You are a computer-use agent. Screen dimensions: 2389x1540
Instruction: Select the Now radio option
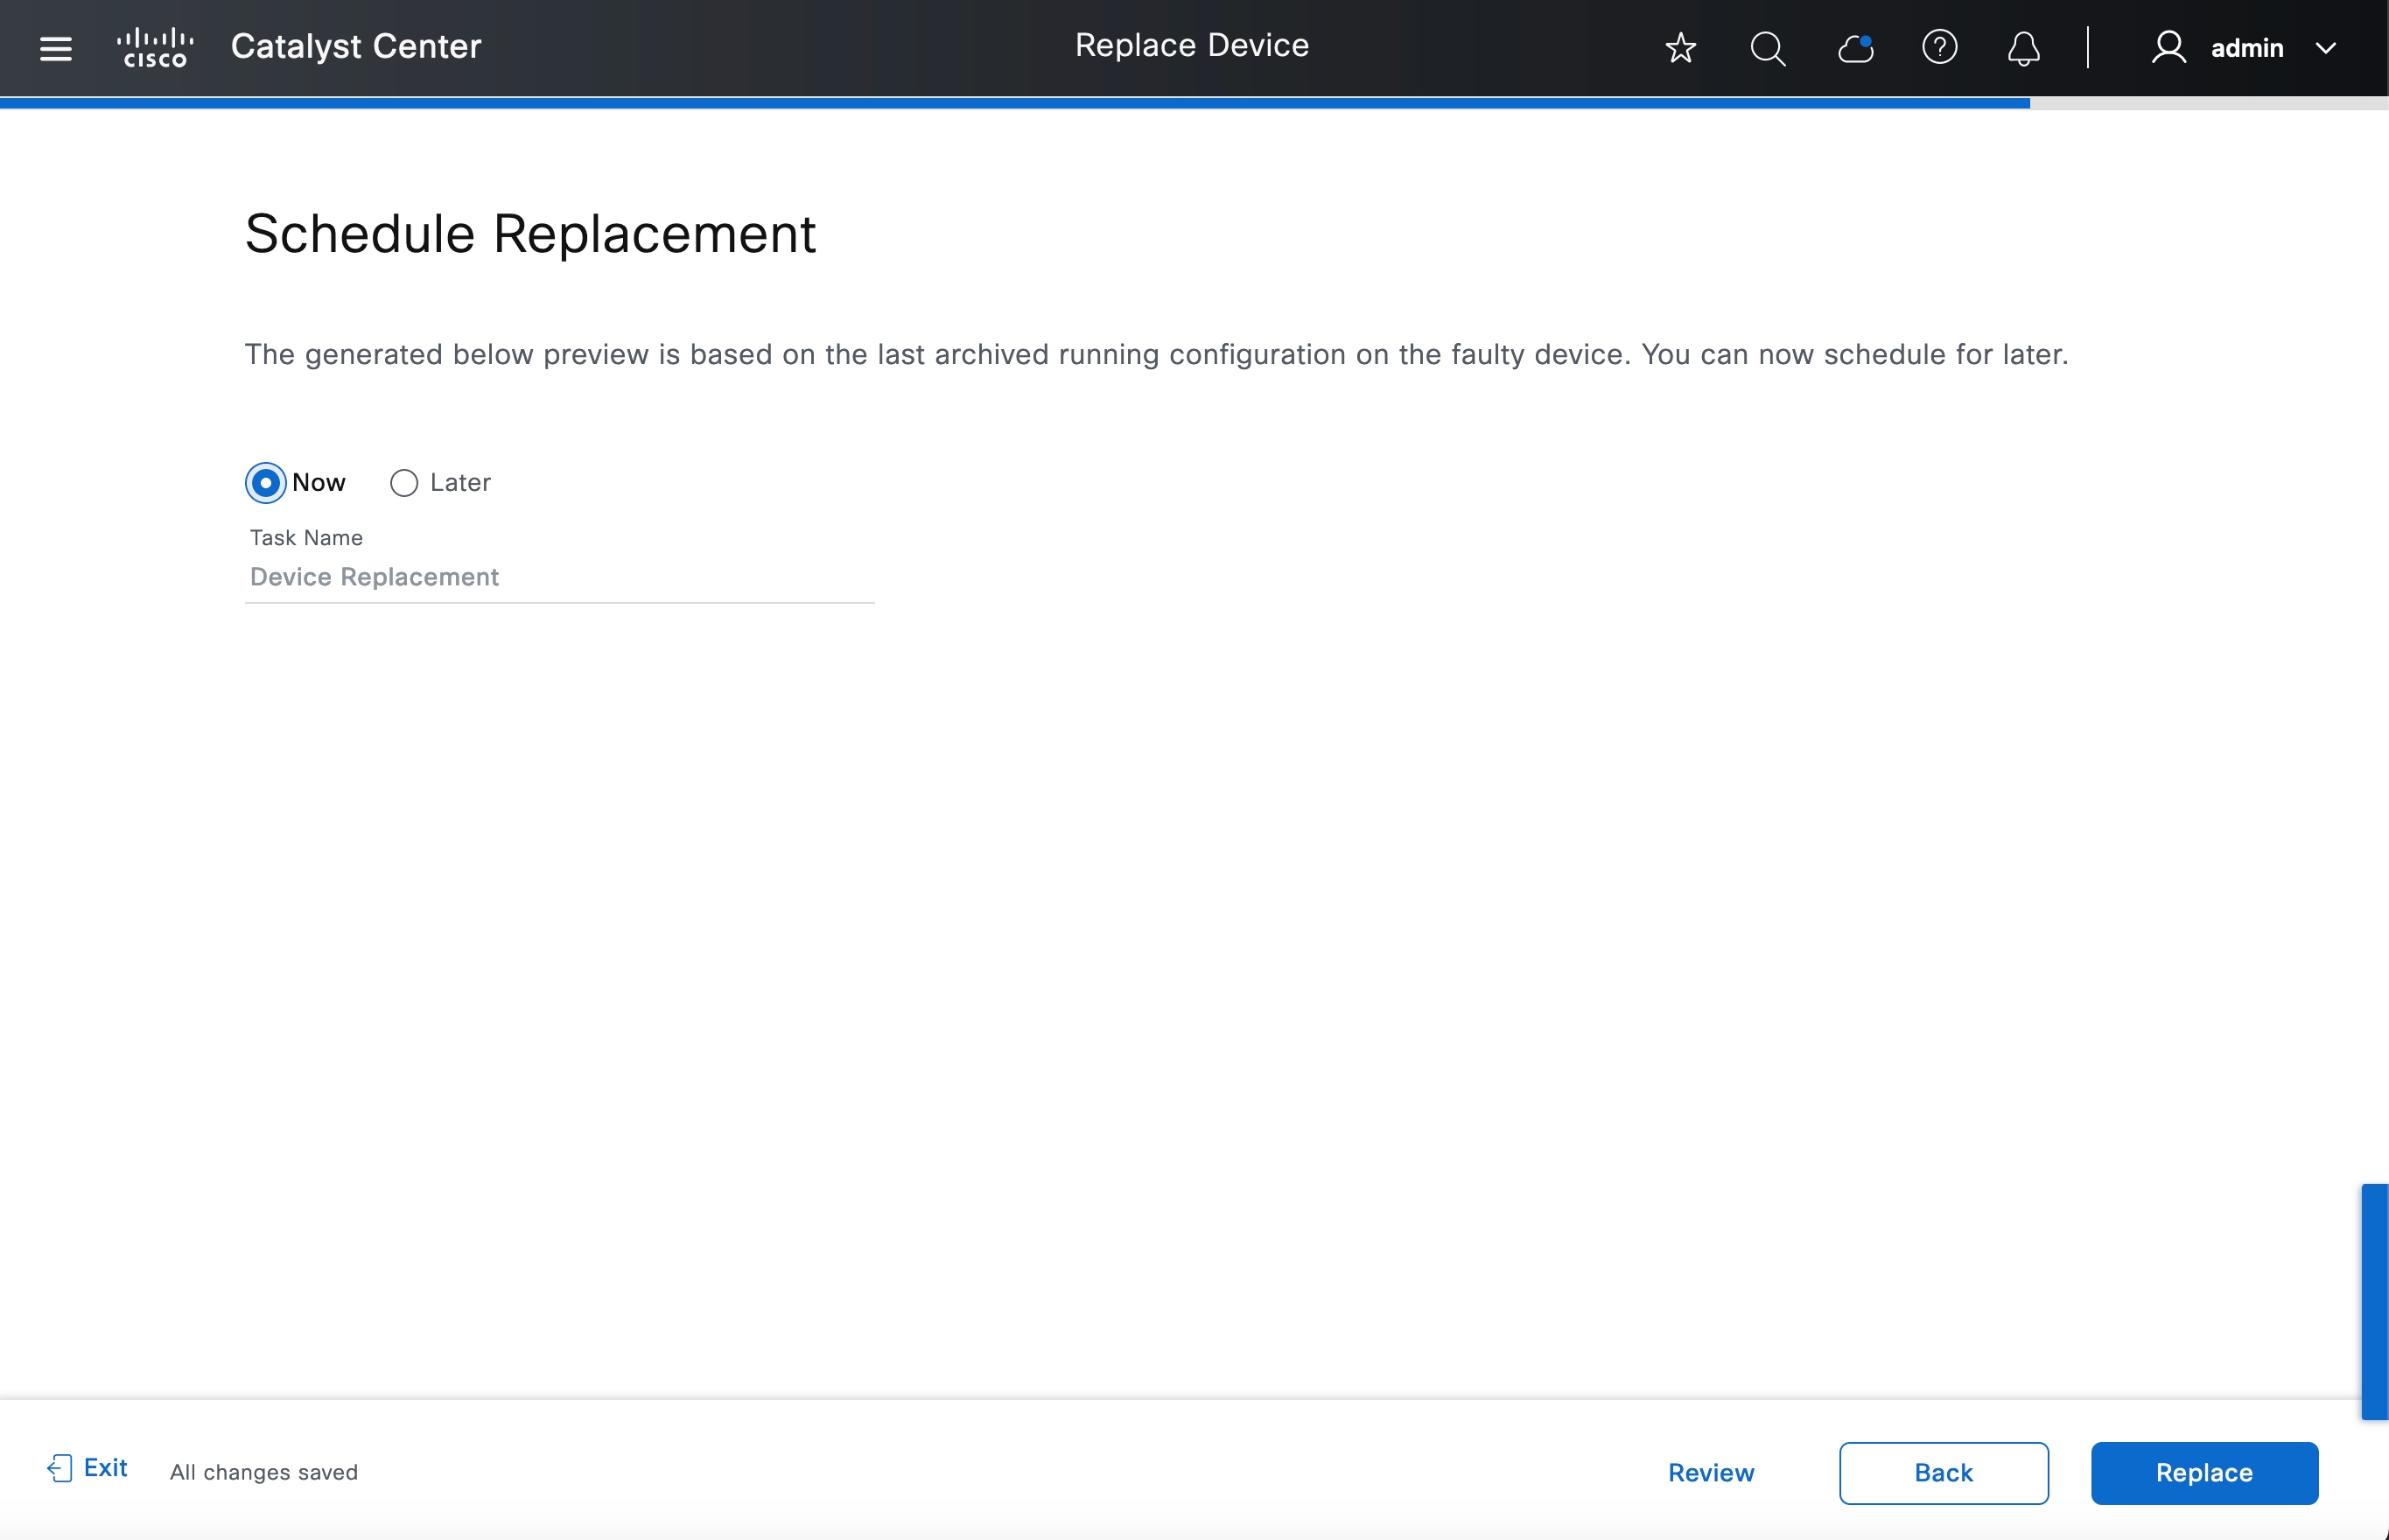(x=266, y=483)
